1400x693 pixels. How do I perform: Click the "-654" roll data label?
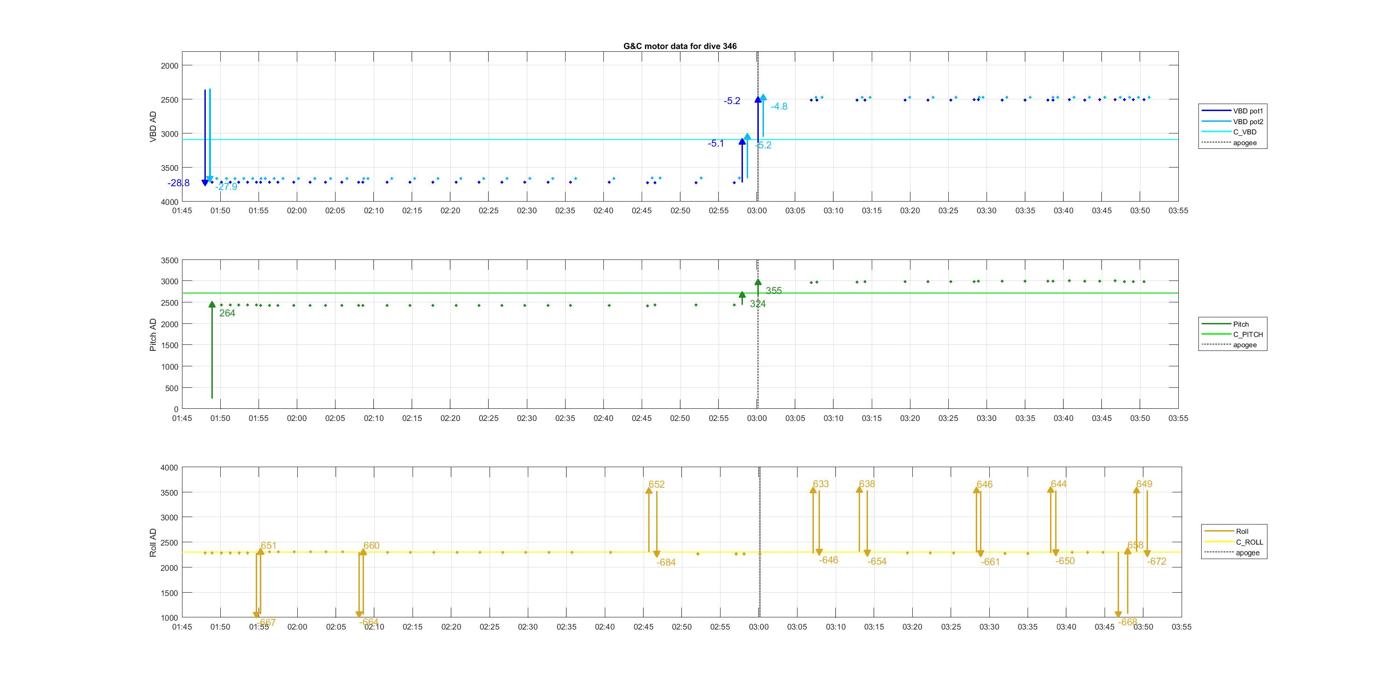[x=877, y=562]
